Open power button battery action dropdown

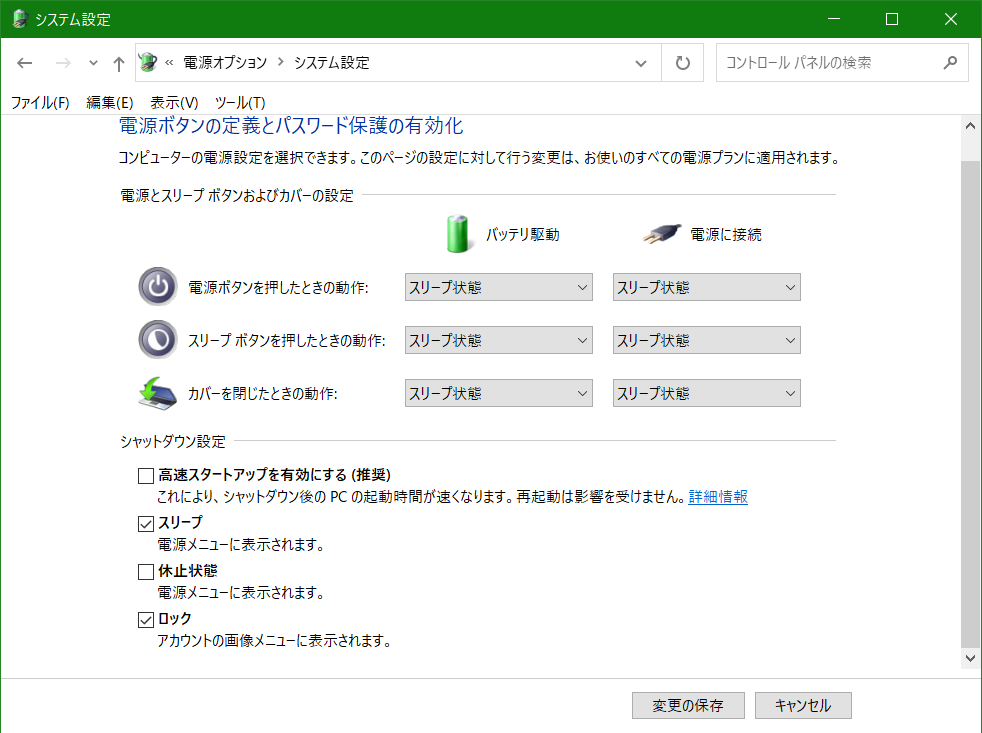pos(499,287)
